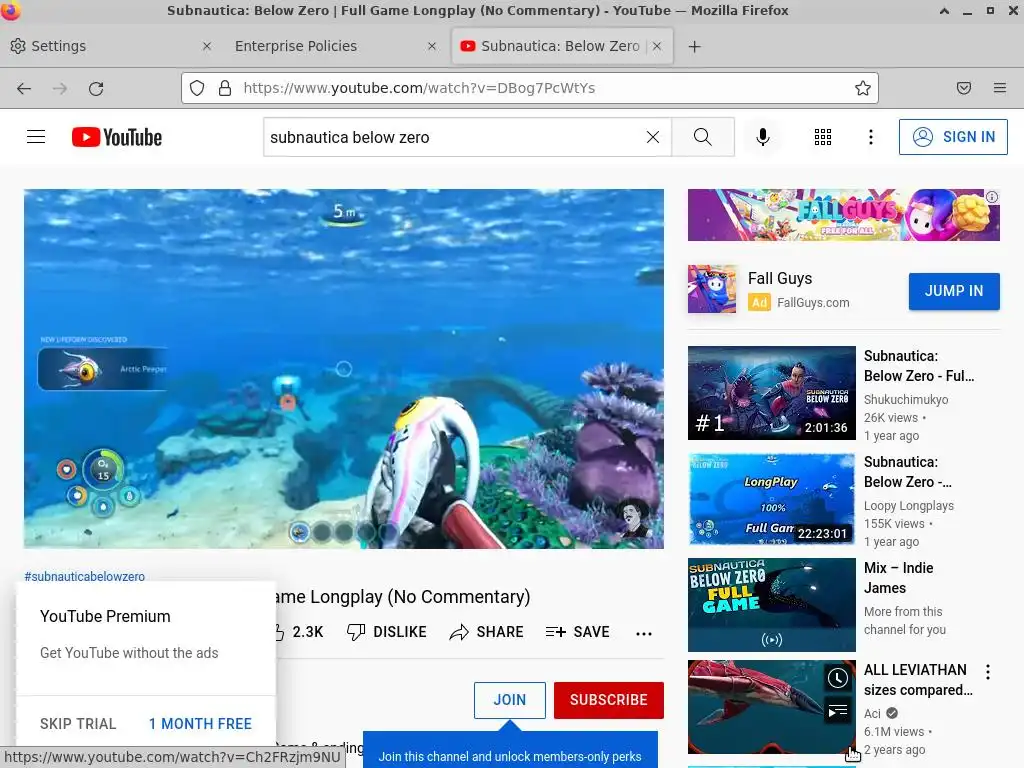Click the 2.3K like count
This screenshot has height=768, width=1024.
[x=308, y=632]
